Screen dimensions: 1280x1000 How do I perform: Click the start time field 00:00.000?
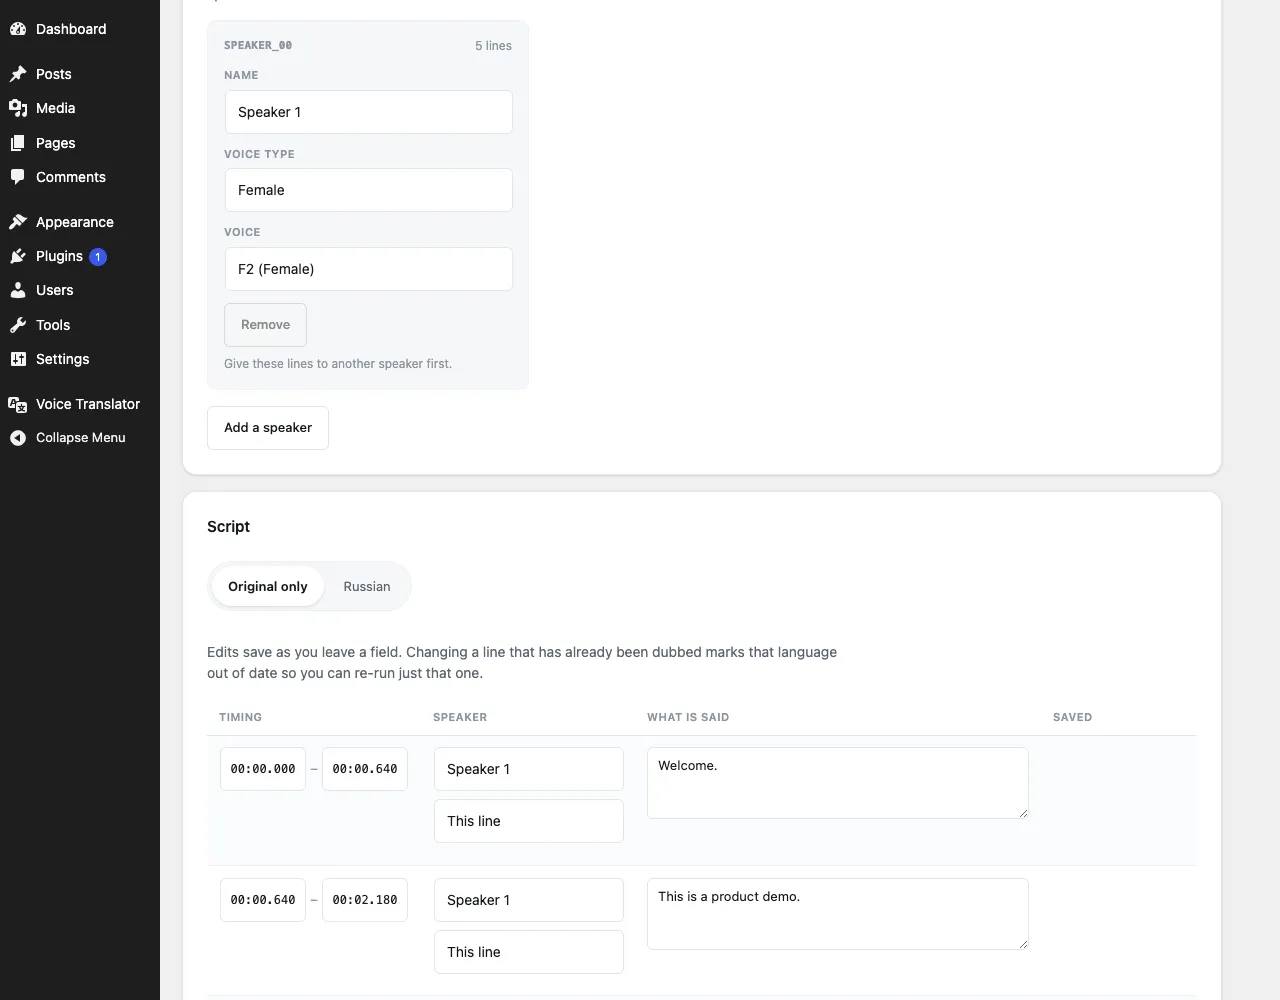pos(263,769)
